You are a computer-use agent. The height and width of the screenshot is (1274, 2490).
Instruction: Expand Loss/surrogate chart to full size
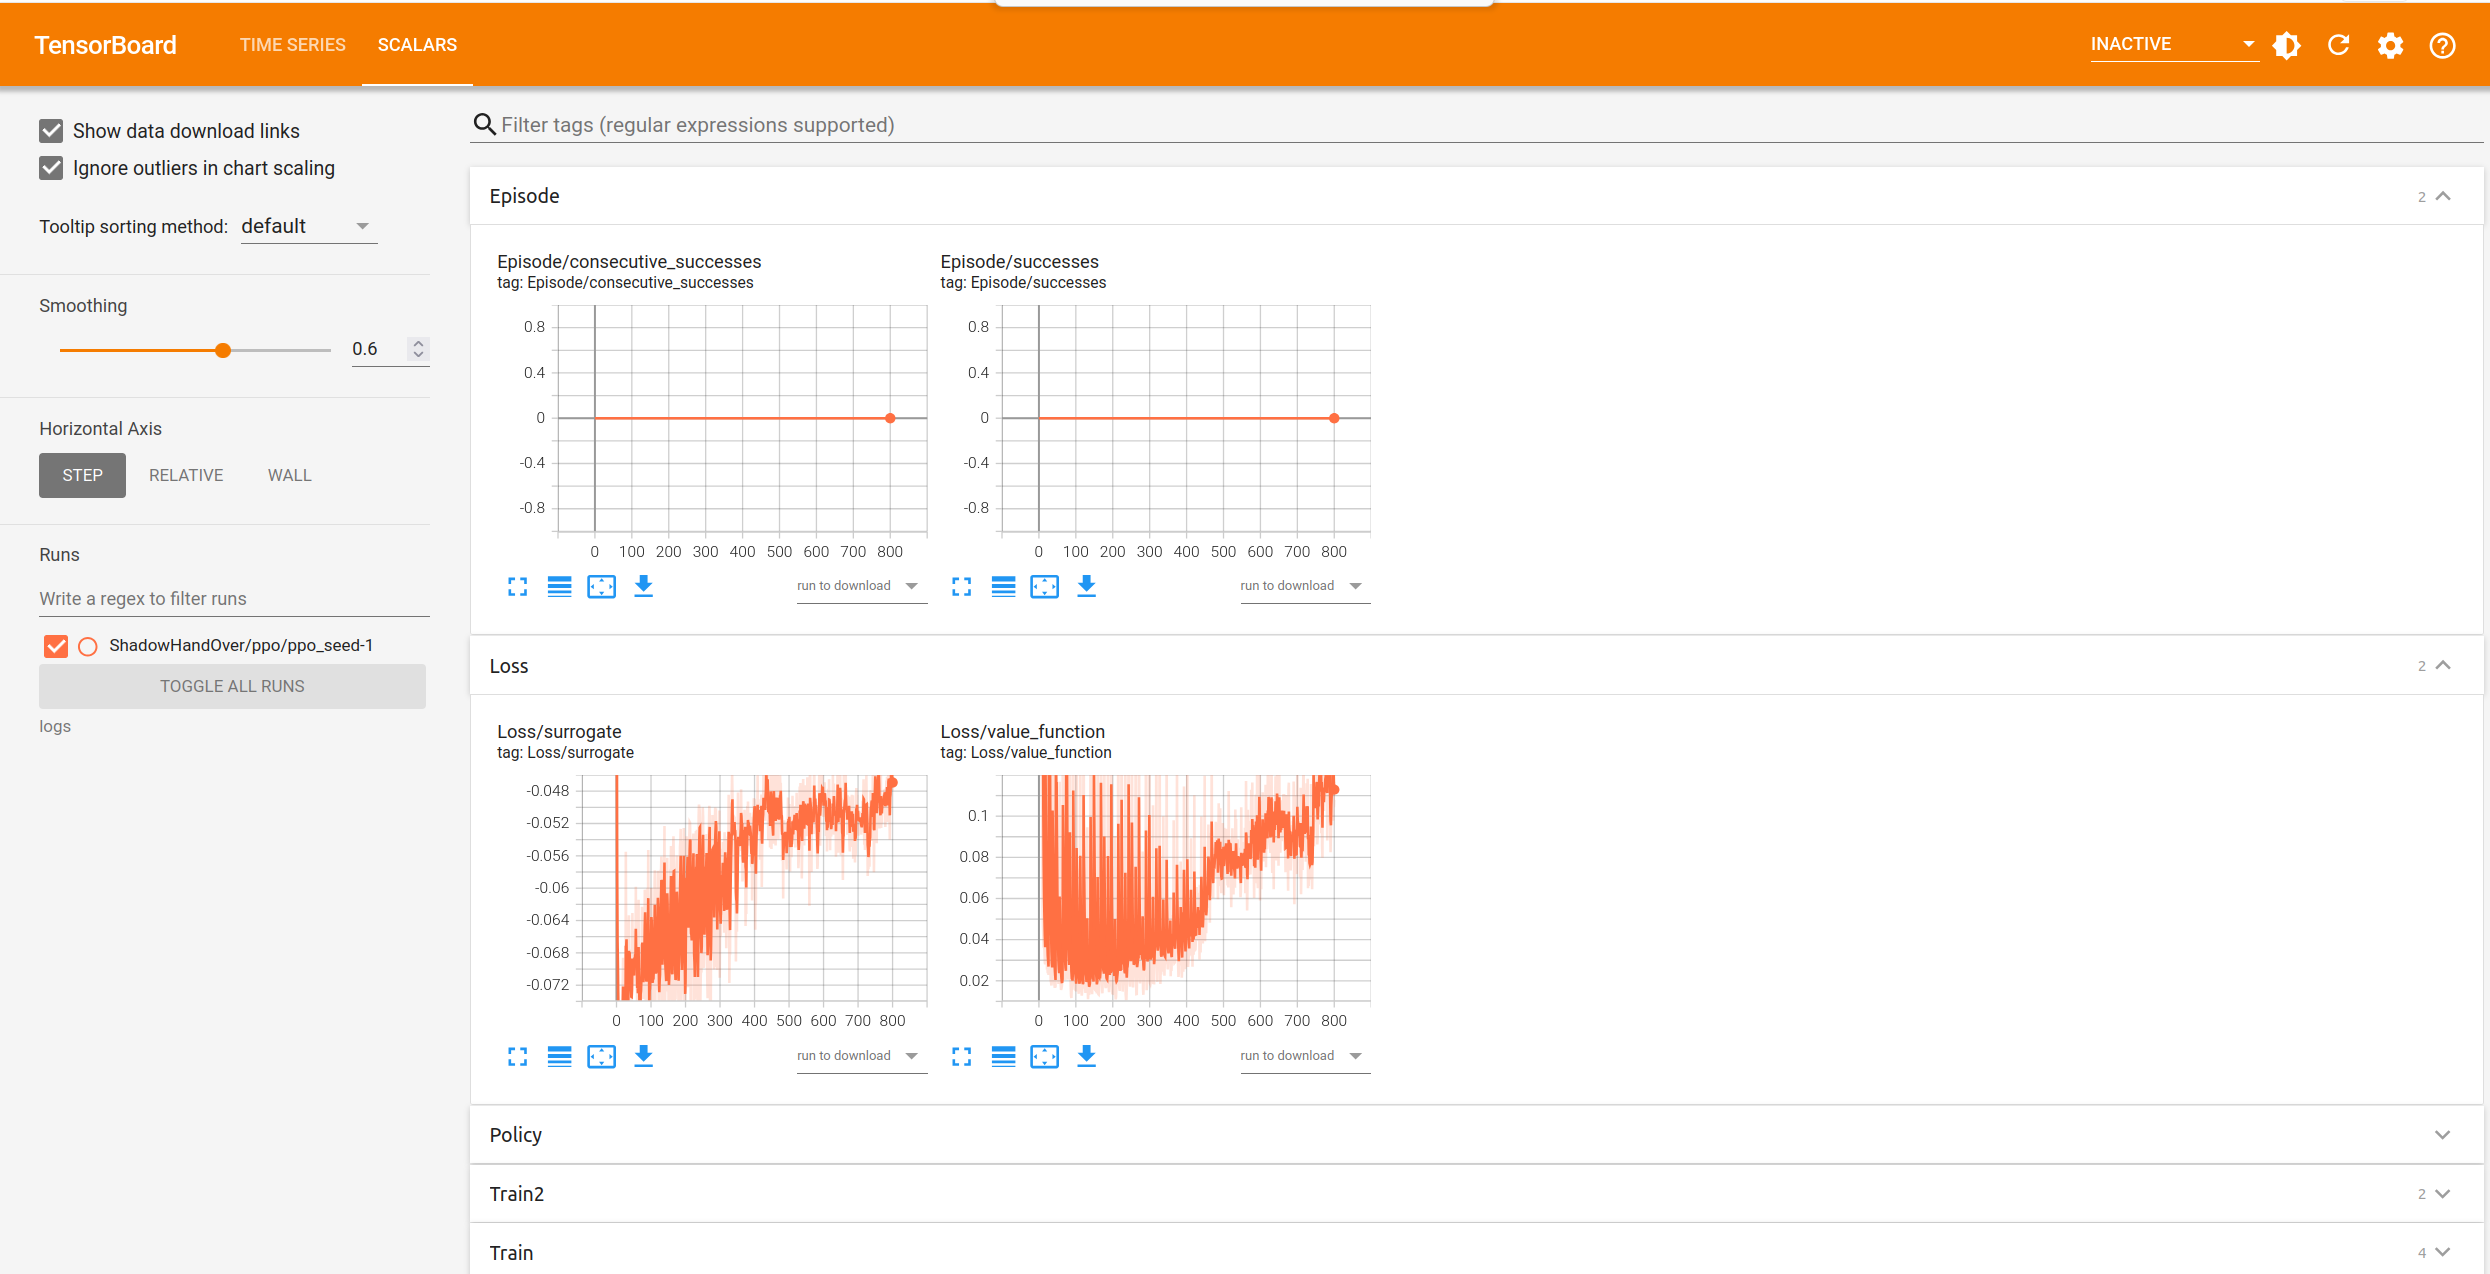[517, 1056]
